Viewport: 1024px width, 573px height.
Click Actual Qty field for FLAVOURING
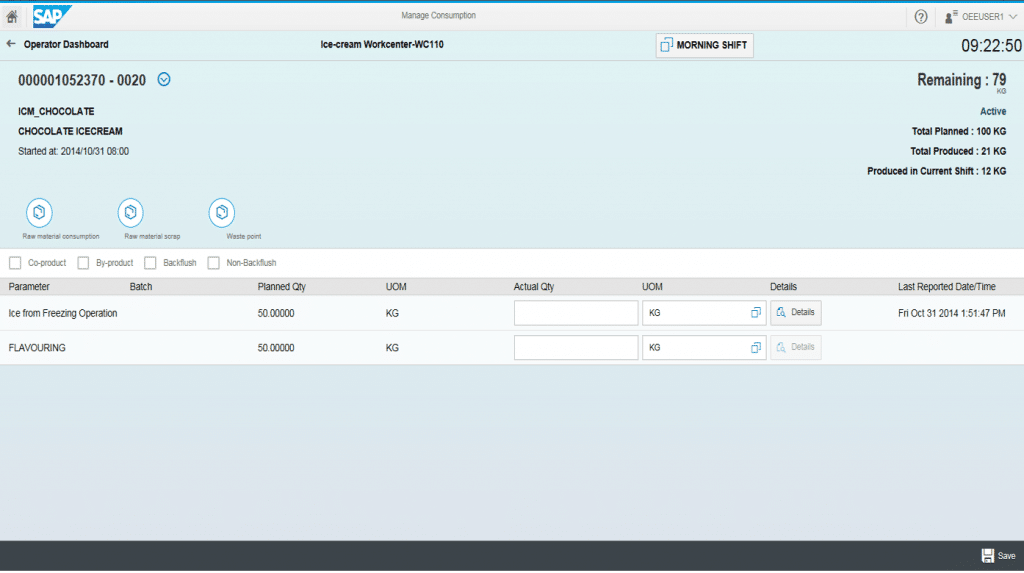pos(575,348)
